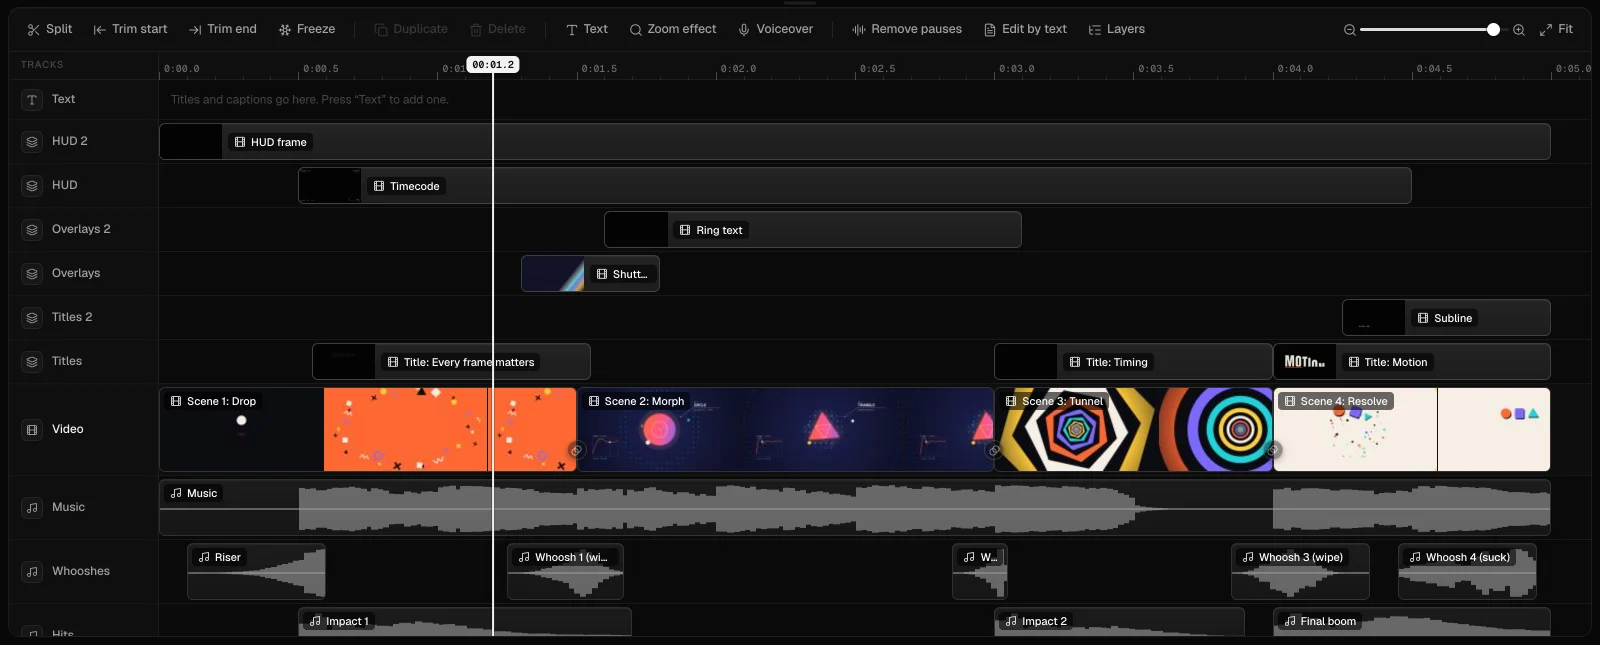Click the Overlays track layer icon
This screenshot has width=1600, height=645.
tap(32, 274)
